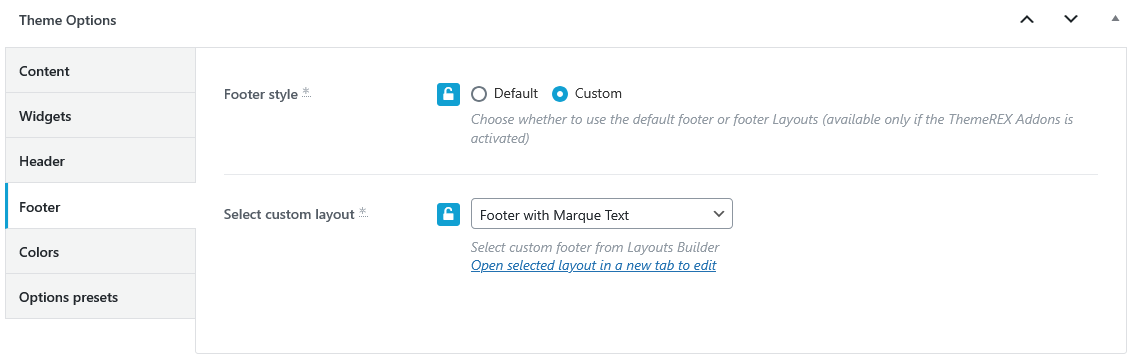Go to the Header options tab
Viewport: 1132px width, 361px height.
click(100, 160)
